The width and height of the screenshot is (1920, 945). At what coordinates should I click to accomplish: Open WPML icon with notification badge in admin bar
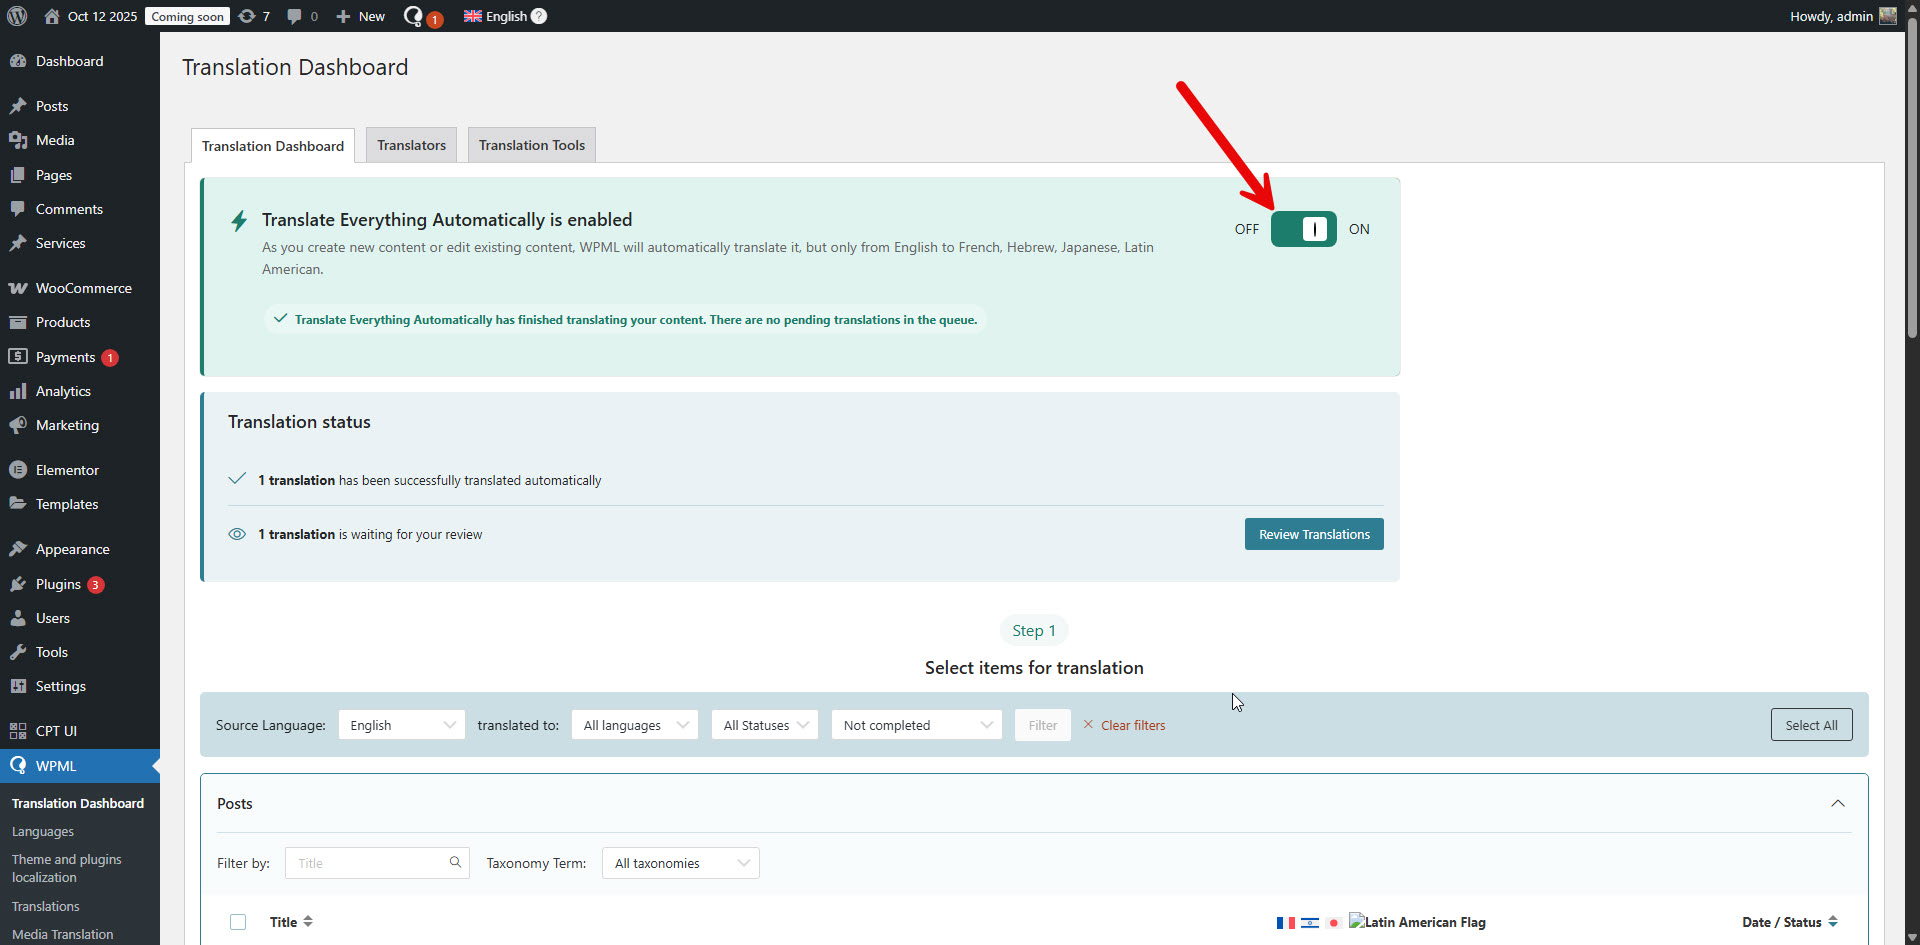421,17
